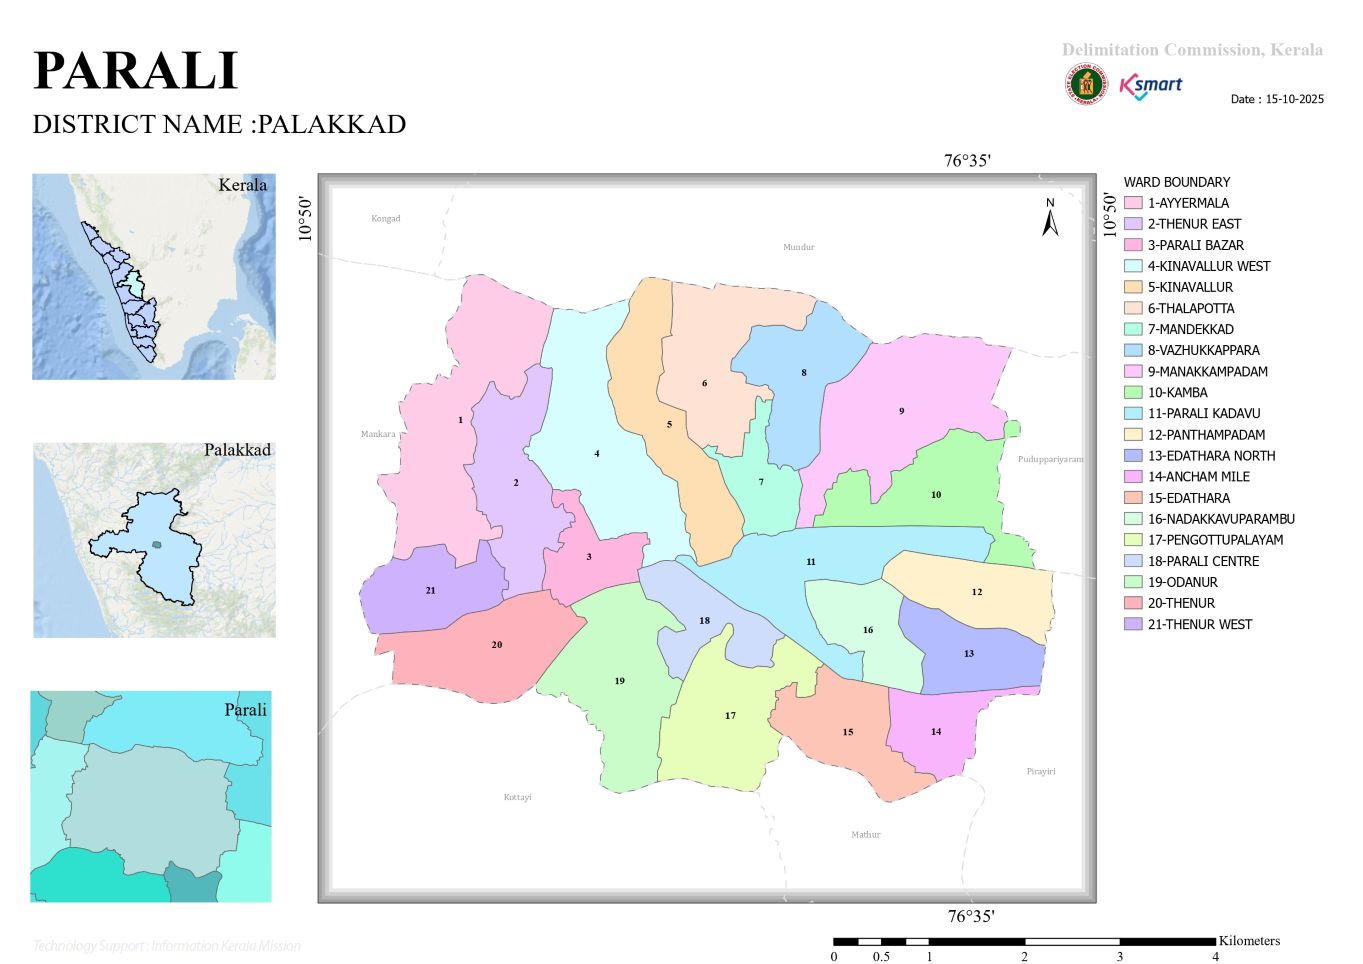The height and width of the screenshot is (964, 1363).
Task: Click the Mathur neighbouring area label
Action: 866,834
